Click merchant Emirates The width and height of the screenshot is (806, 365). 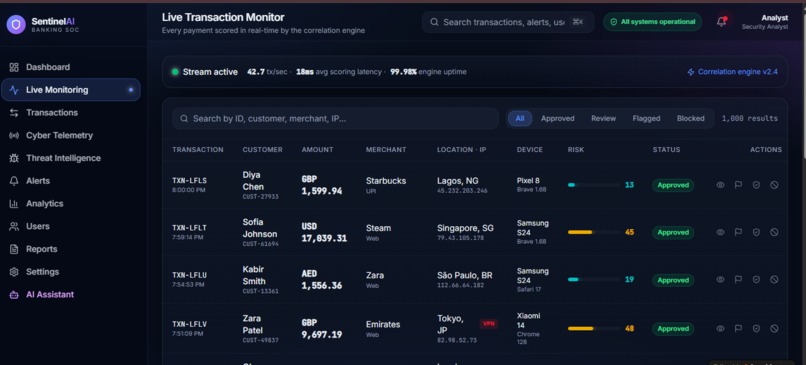(382, 324)
